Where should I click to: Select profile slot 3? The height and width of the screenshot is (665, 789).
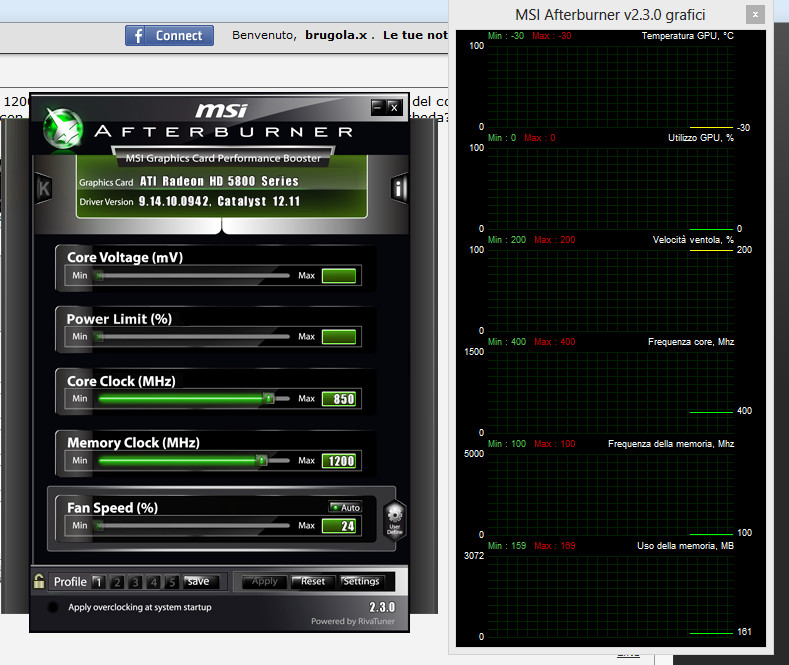click(135, 582)
